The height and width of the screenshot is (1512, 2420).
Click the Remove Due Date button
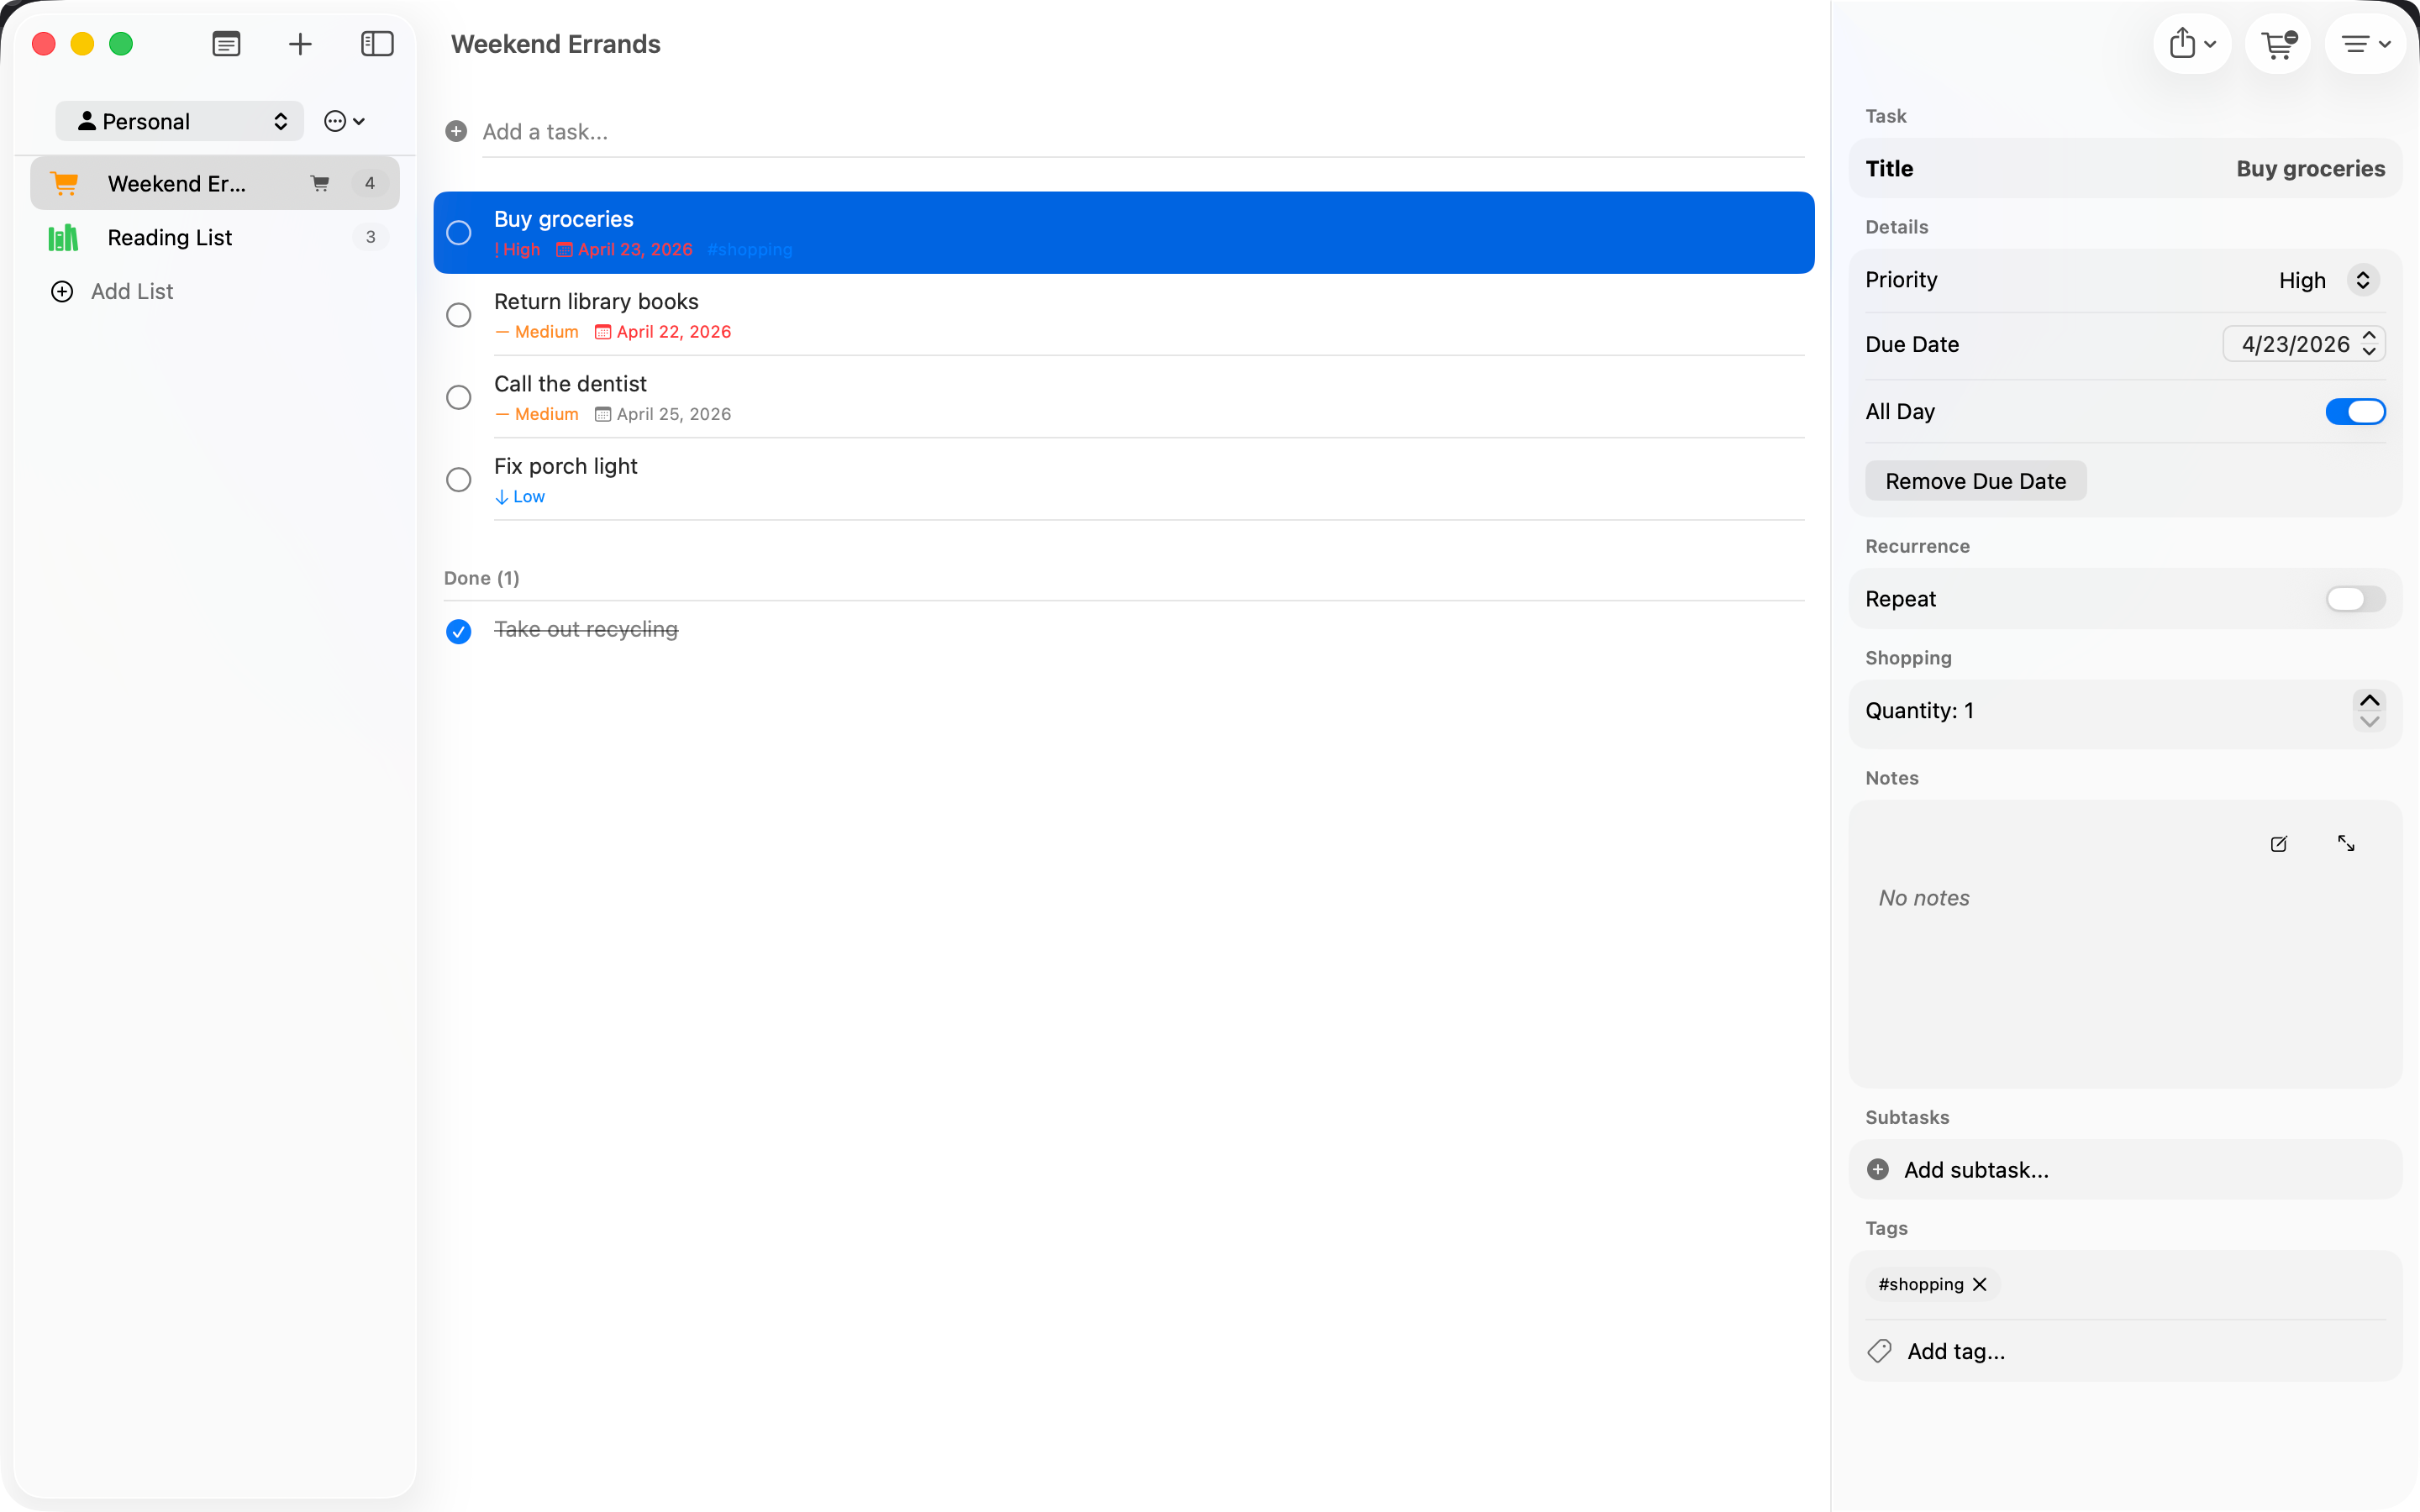1975,480
